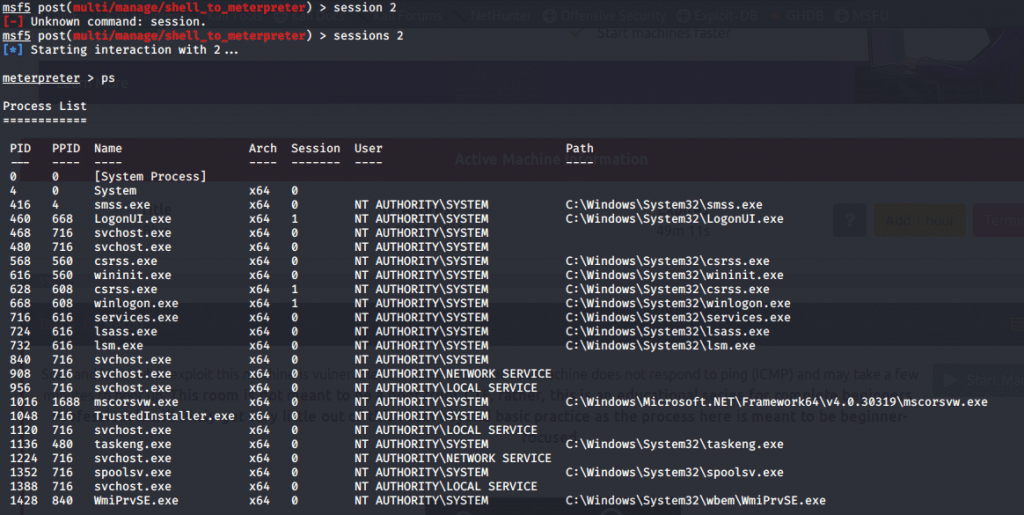This screenshot has height=515, width=1024.
Task: Select path C:\Windows\System32\taskeng.exe
Action: click(674, 444)
